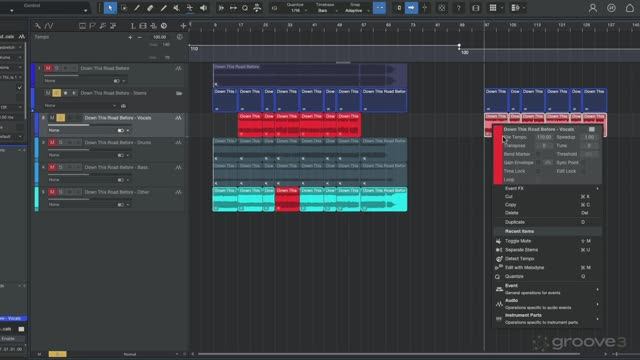
Task: Select the Eraser tool
Action: [150, 8]
